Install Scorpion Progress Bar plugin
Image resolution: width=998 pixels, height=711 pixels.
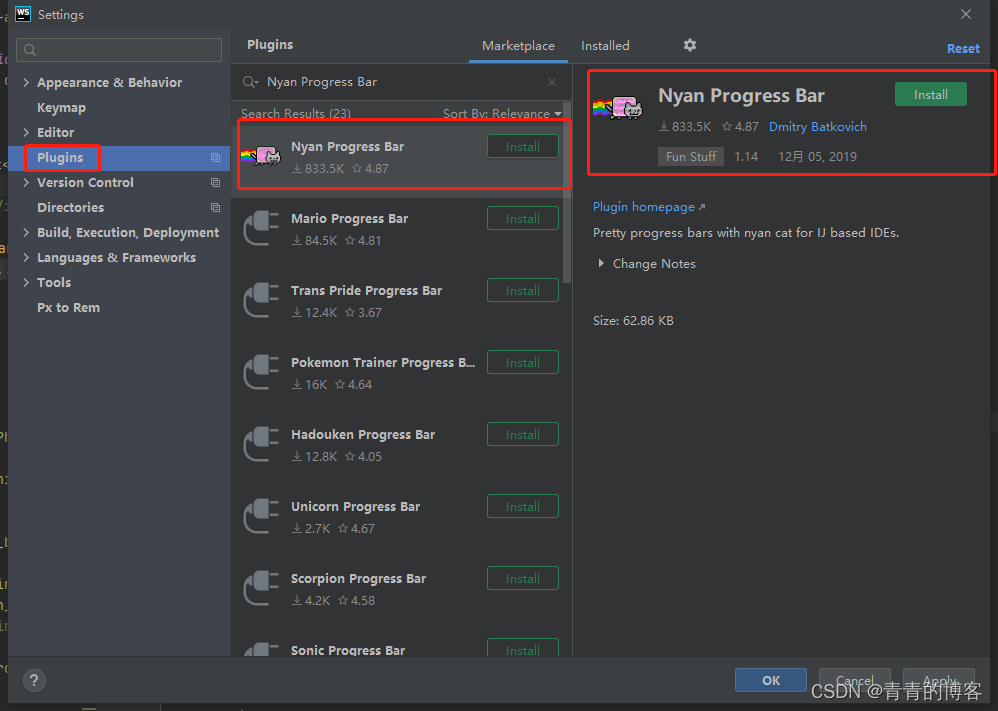[x=523, y=578]
